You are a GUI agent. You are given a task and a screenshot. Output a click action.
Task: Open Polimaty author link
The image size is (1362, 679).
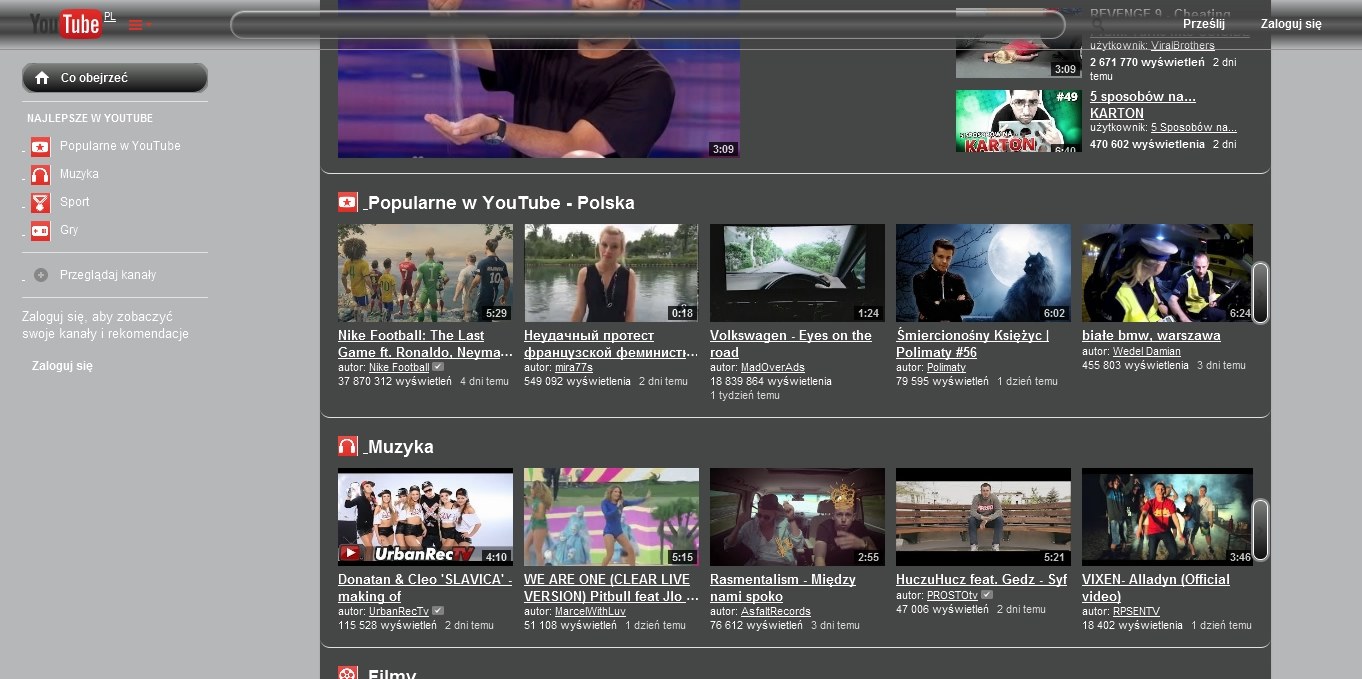(946, 367)
